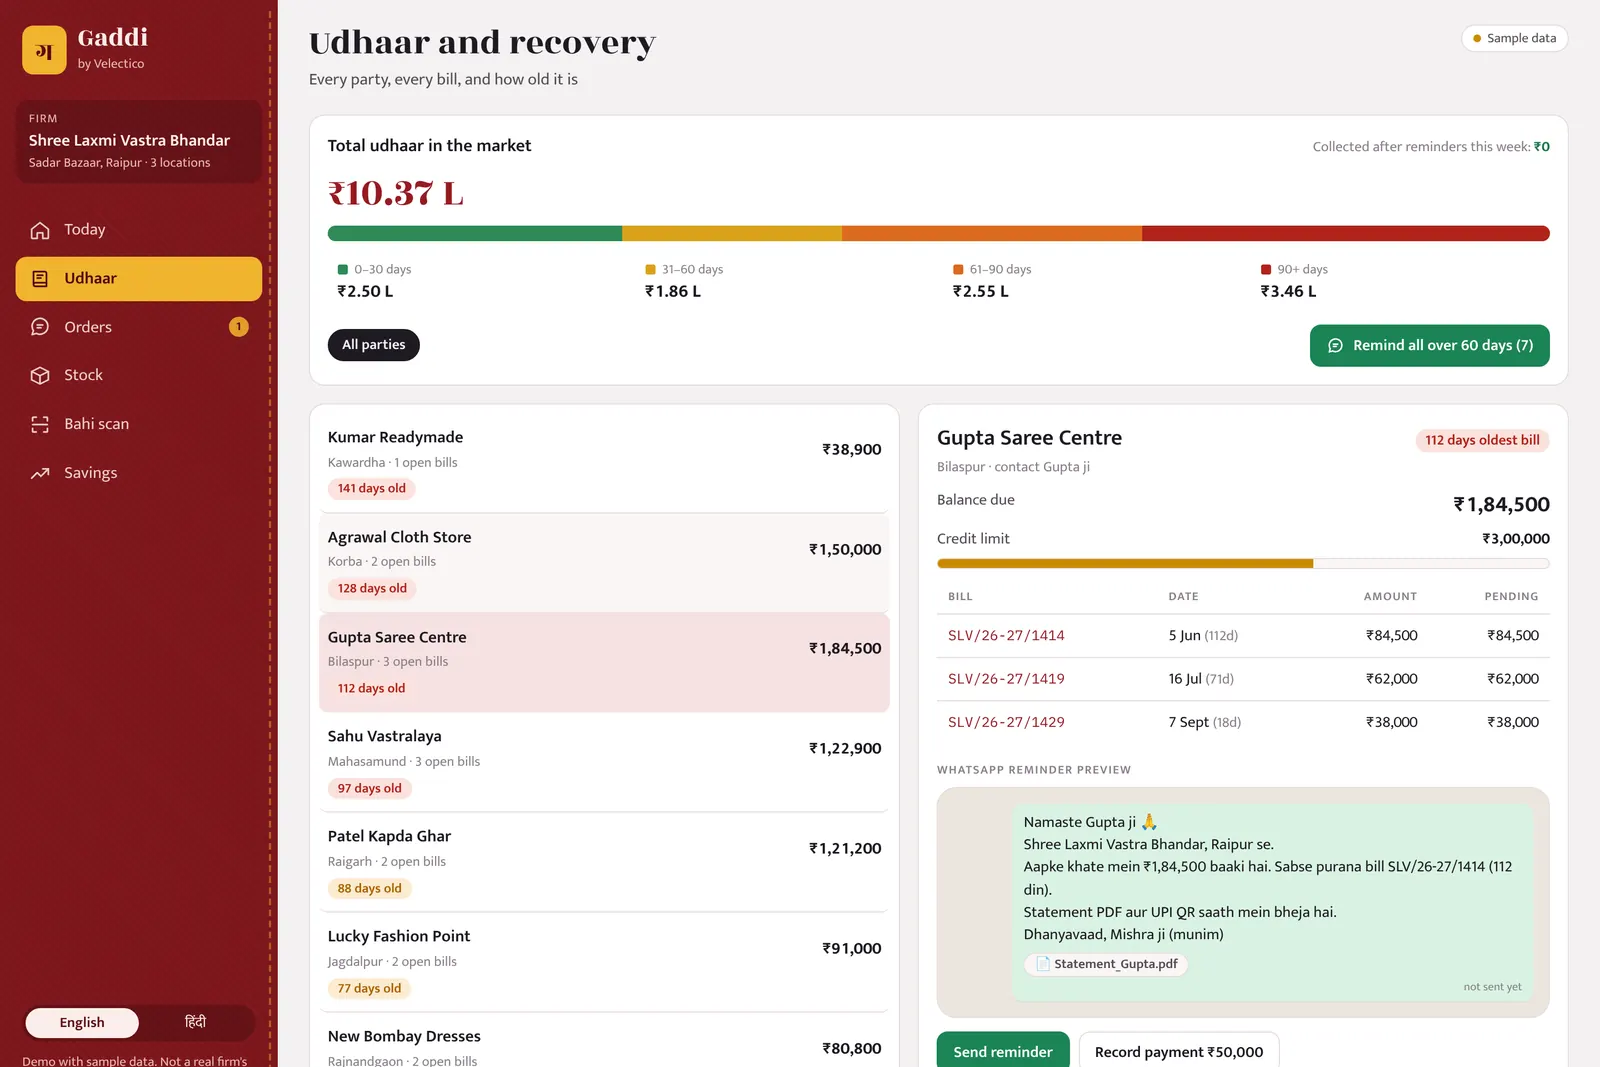The width and height of the screenshot is (1600, 1067).
Task: Open bill SLV/26-27/1414
Action: coord(1006,636)
